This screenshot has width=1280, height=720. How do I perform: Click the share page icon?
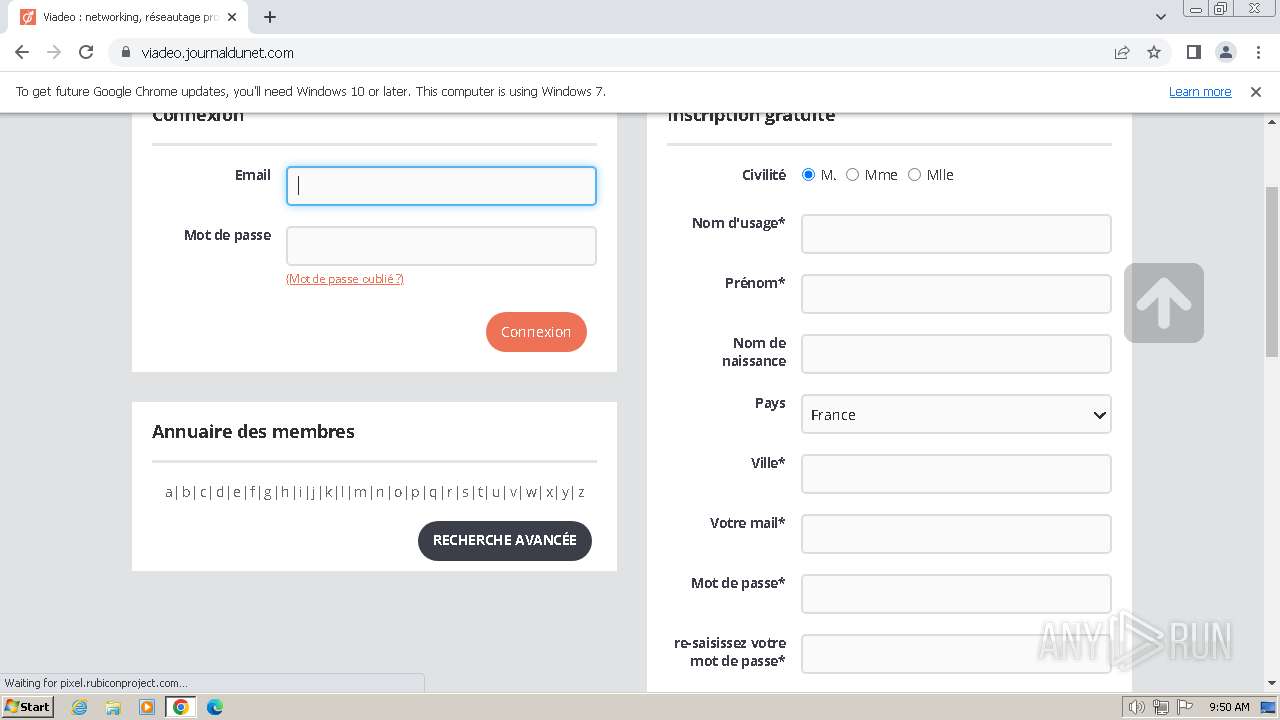1122,52
